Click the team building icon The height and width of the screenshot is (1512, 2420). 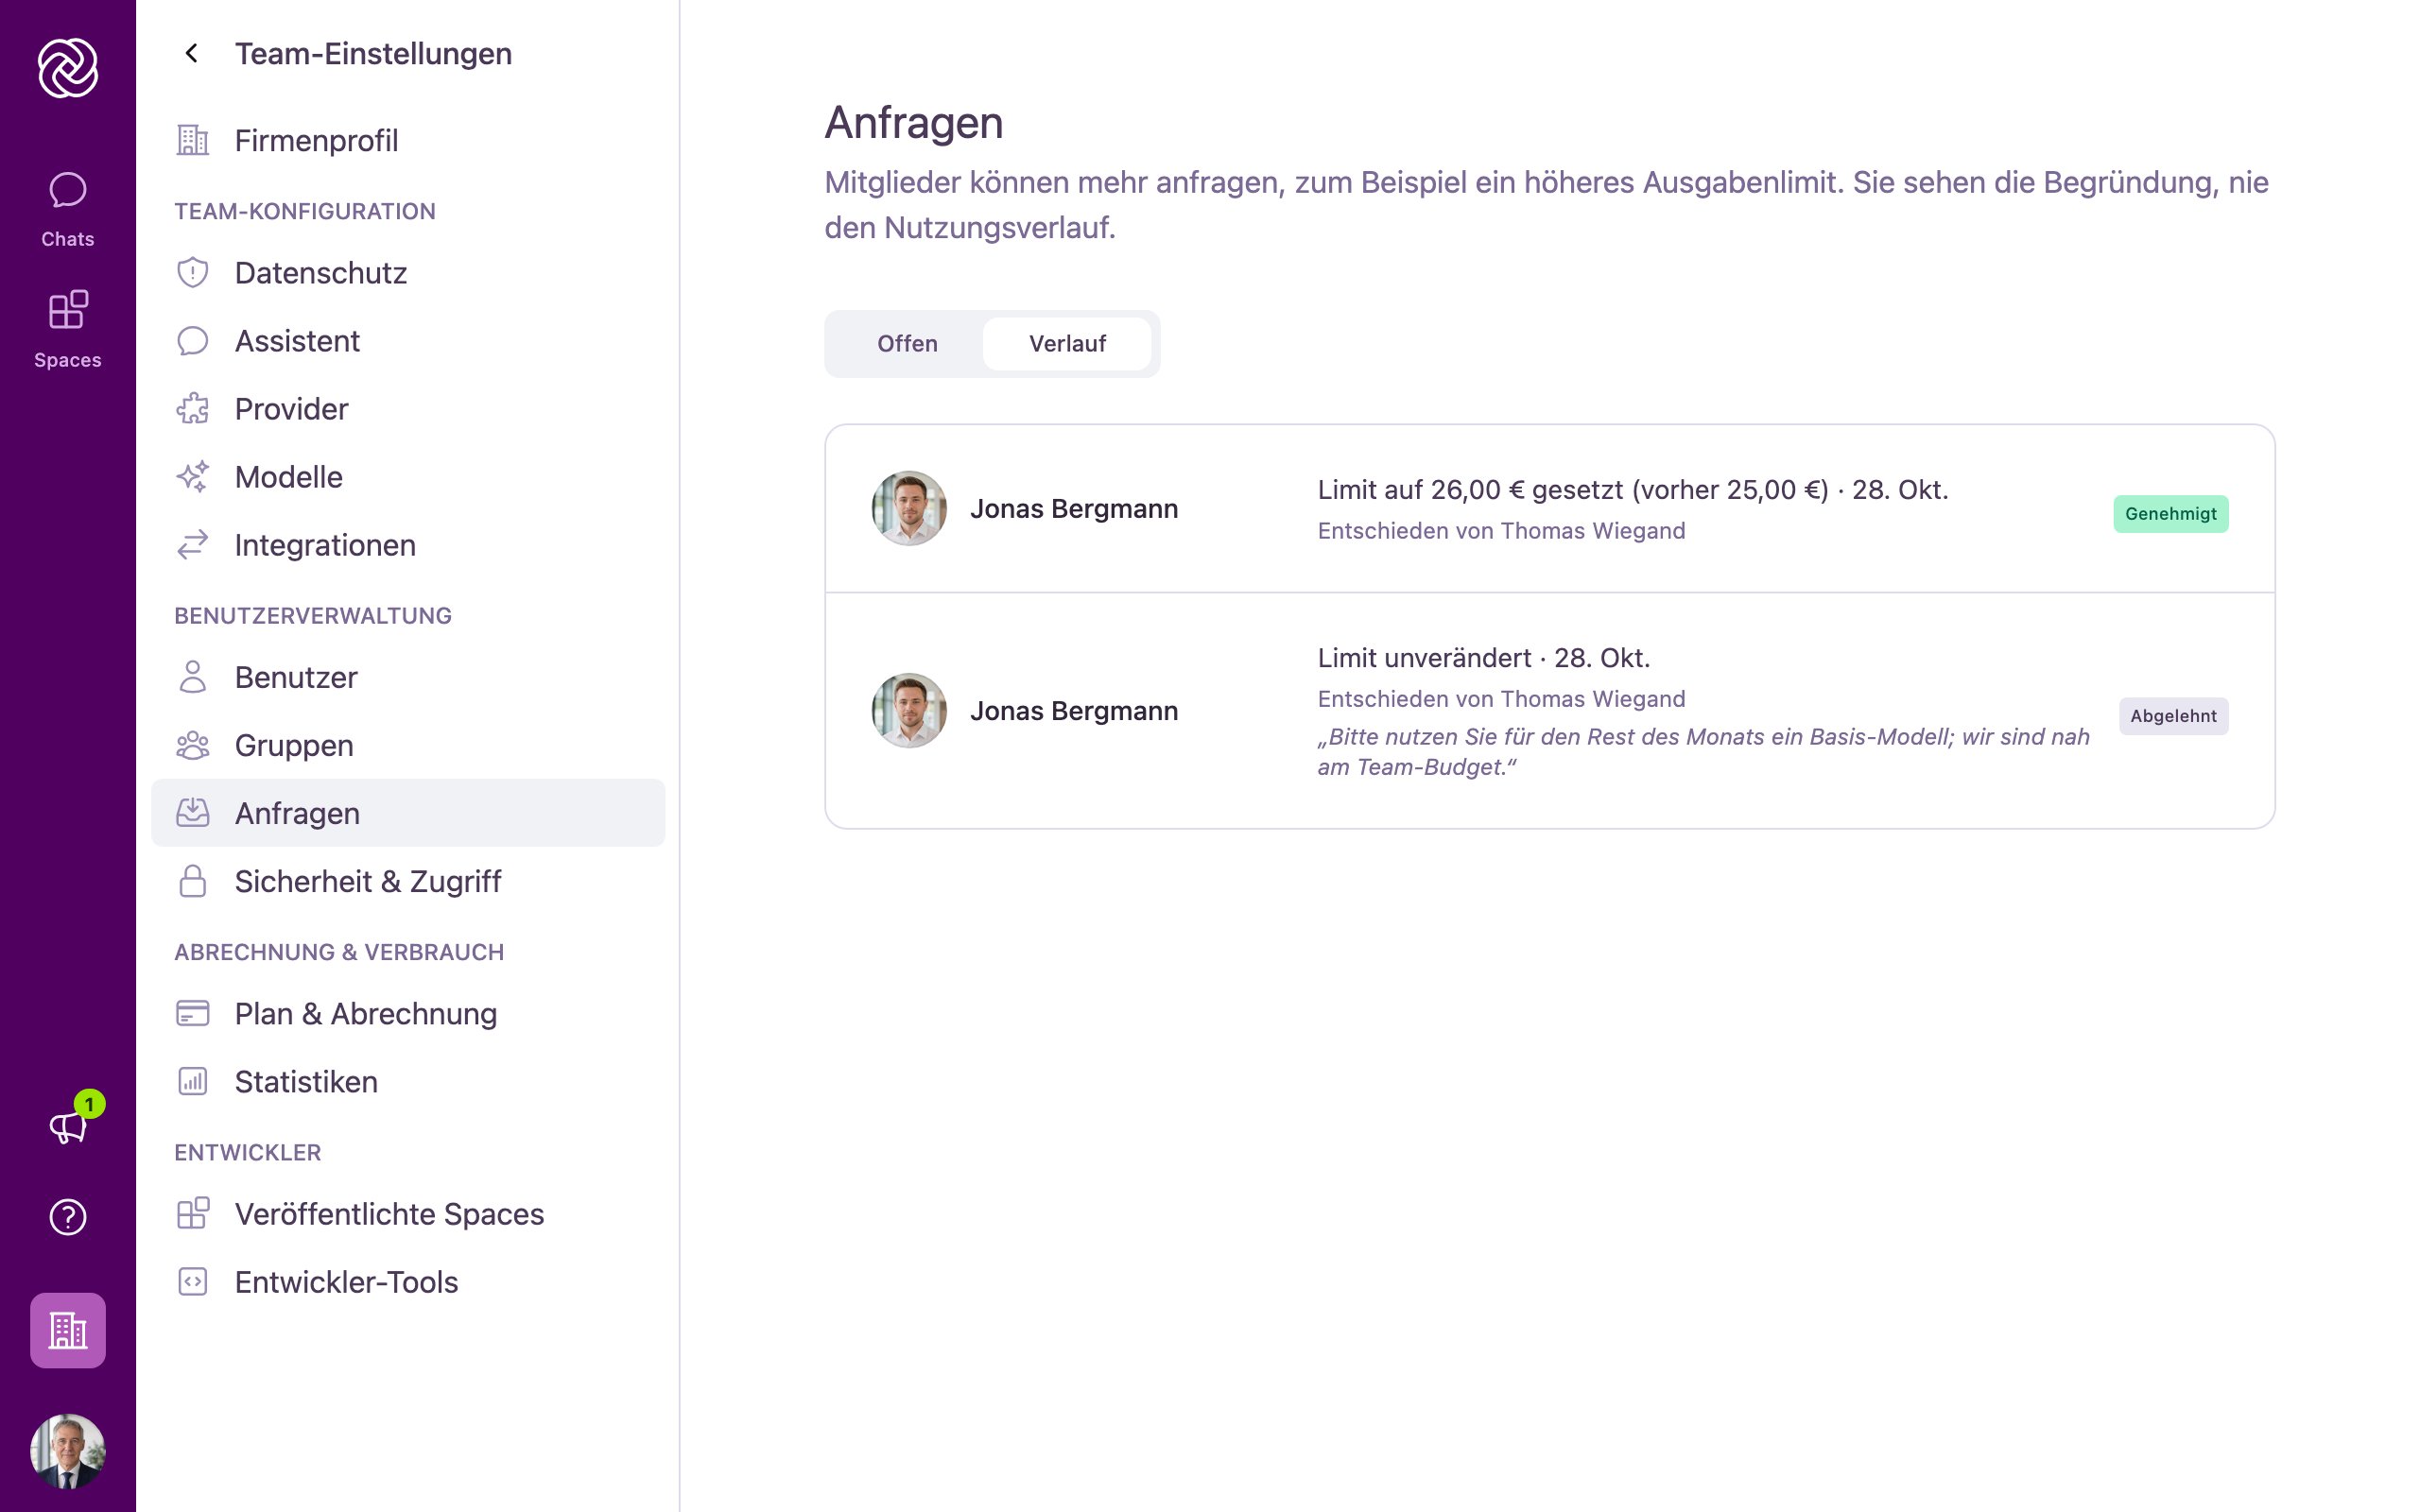point(68,1330)
